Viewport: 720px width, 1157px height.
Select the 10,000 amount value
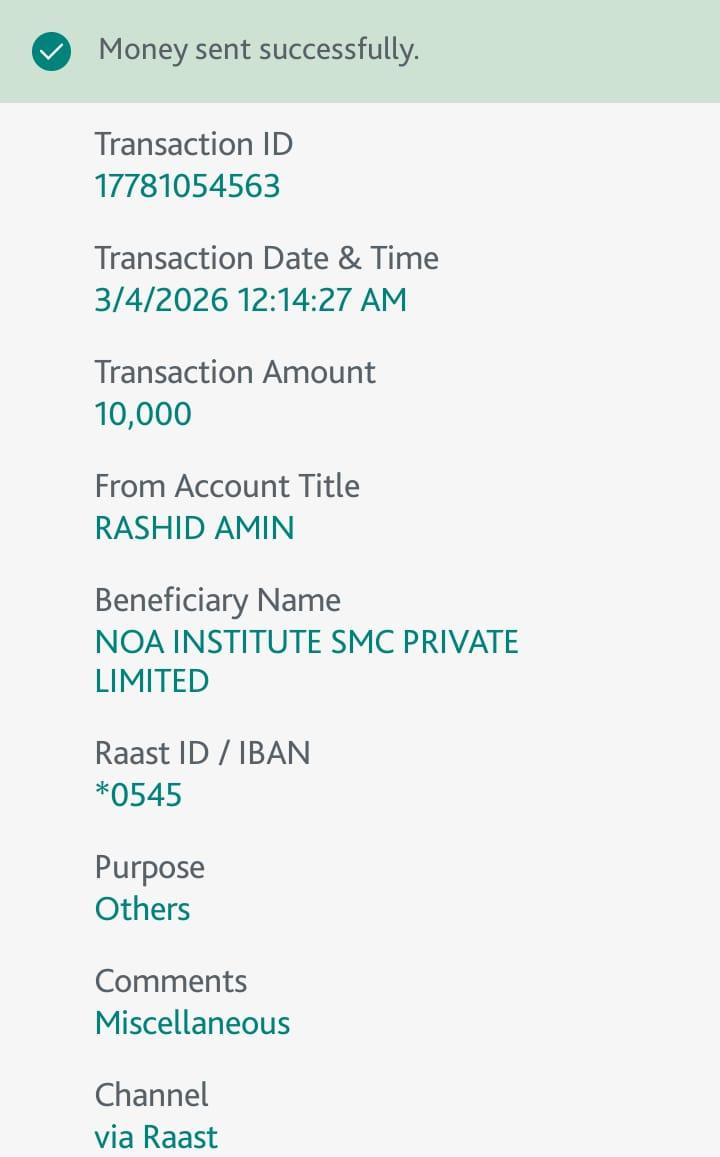point(143,414)
